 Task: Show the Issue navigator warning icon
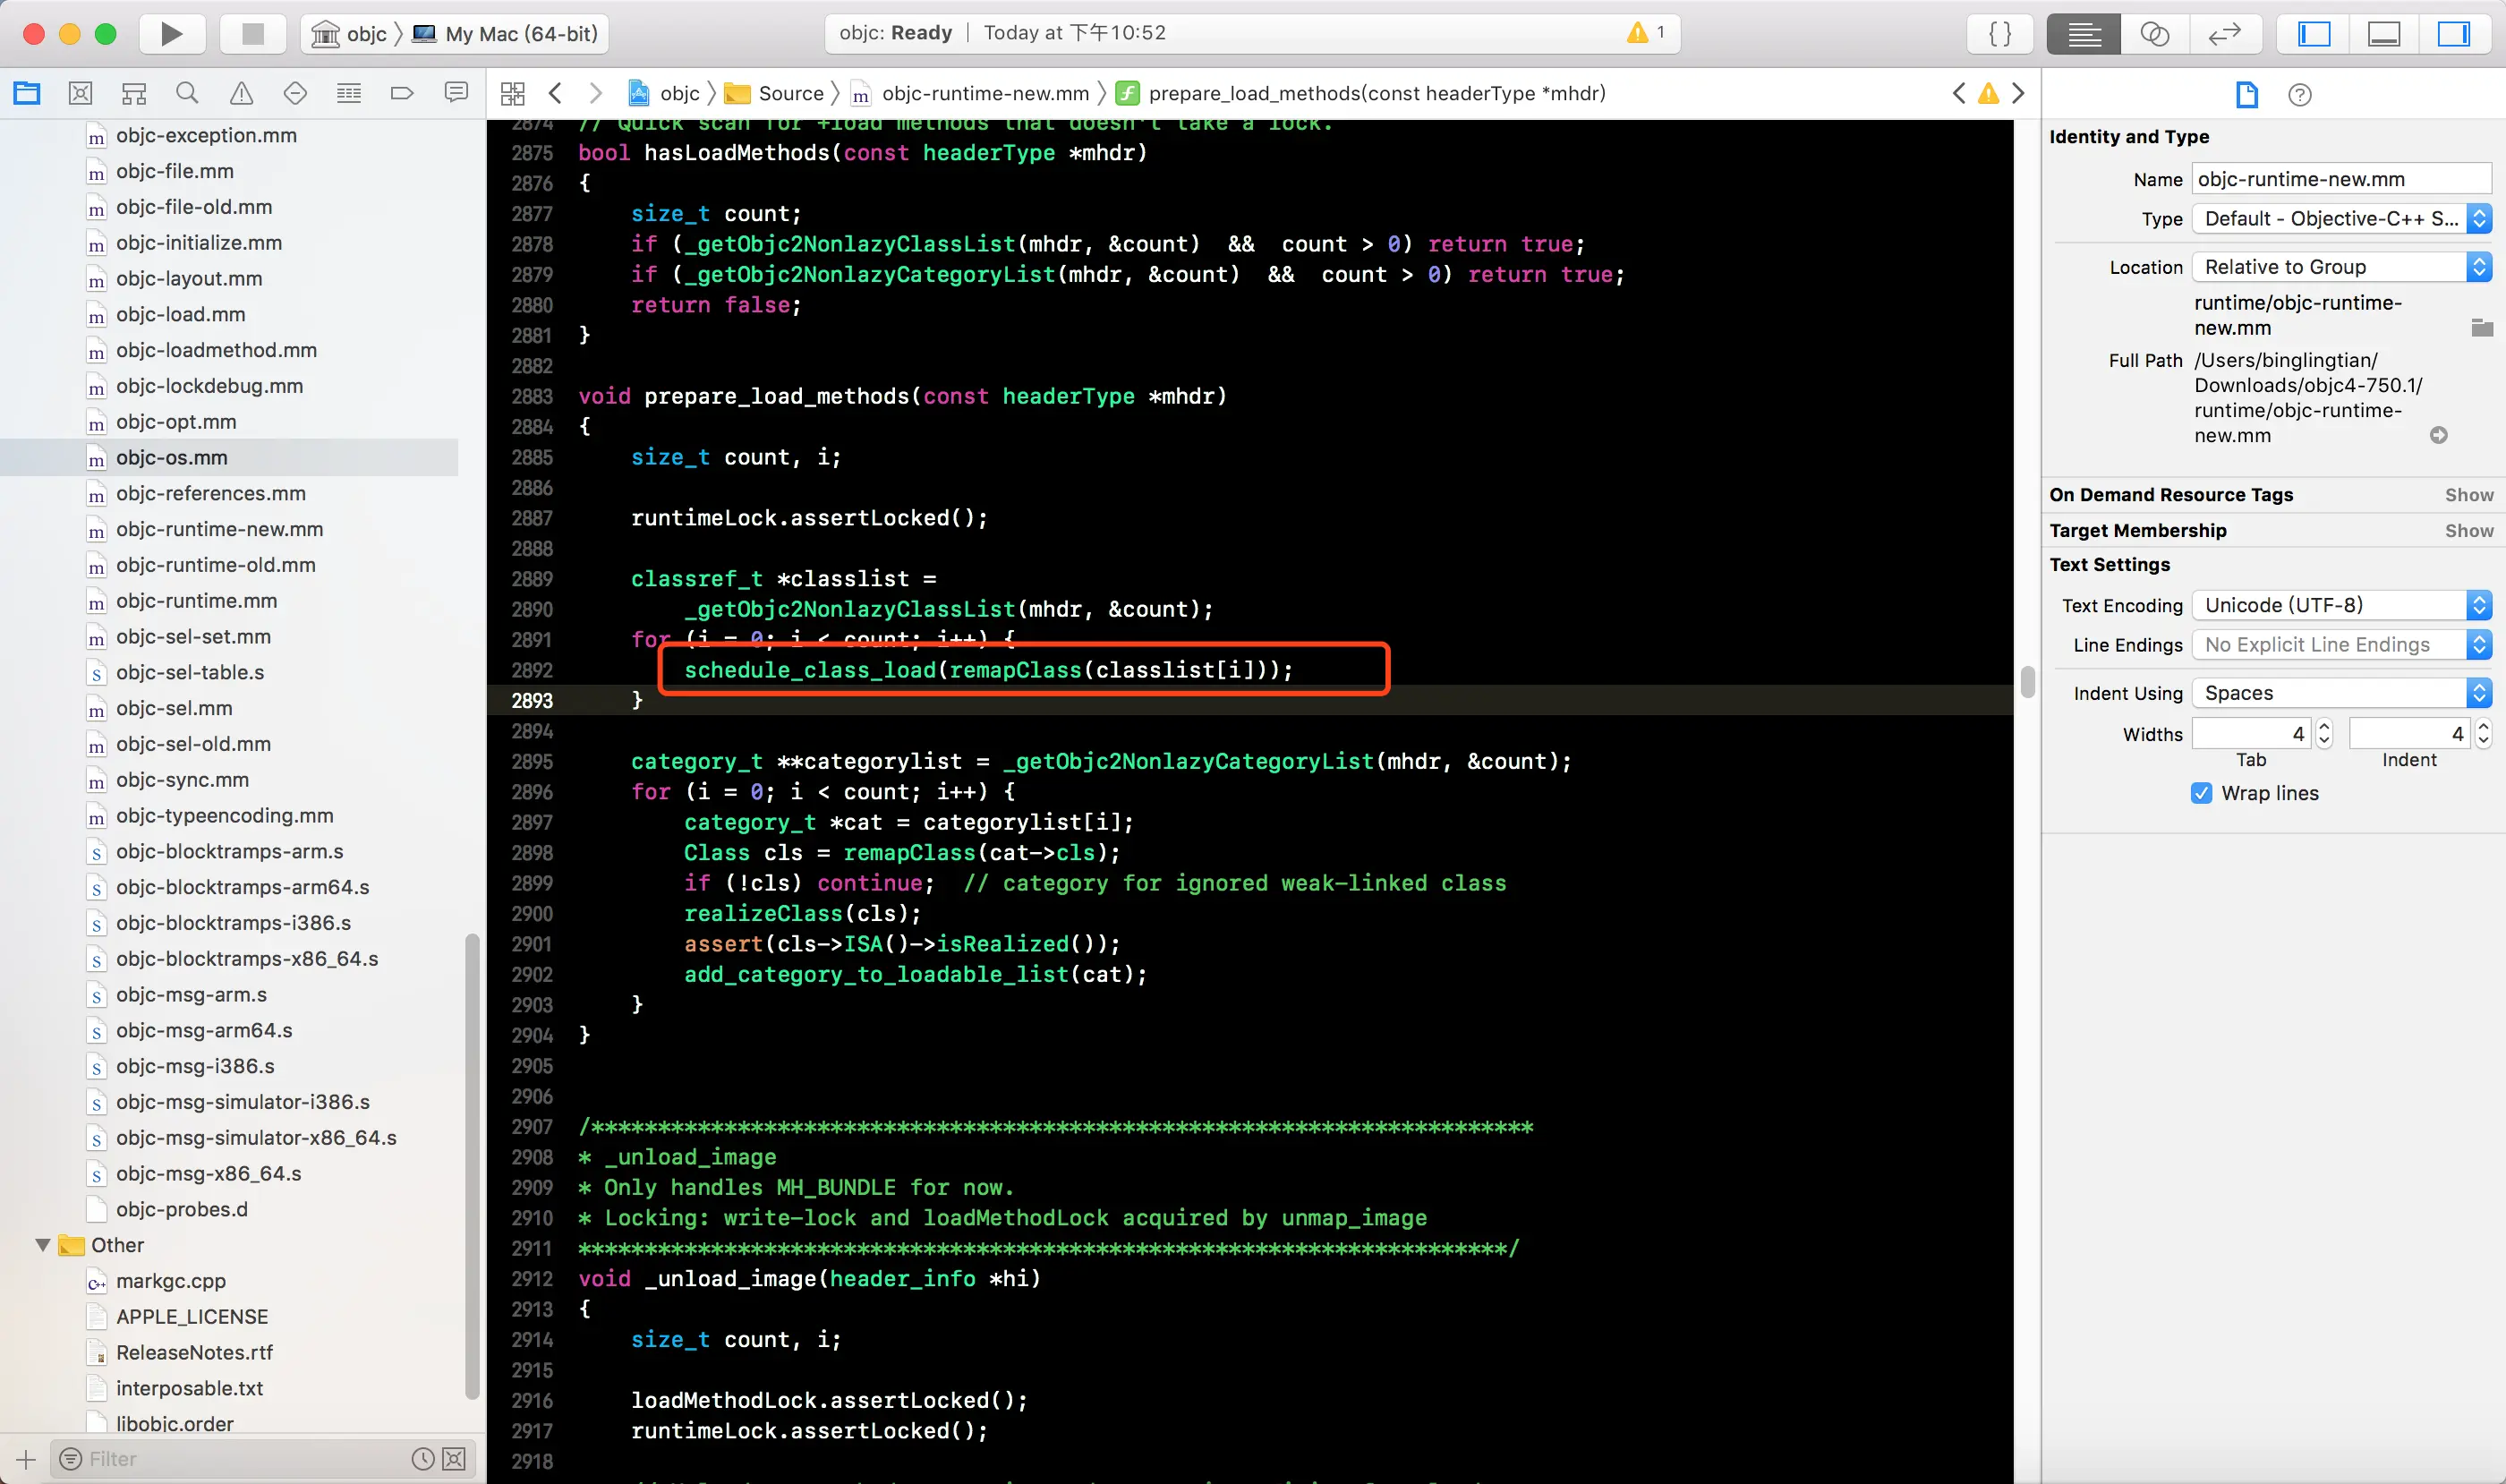click(241, 93)
